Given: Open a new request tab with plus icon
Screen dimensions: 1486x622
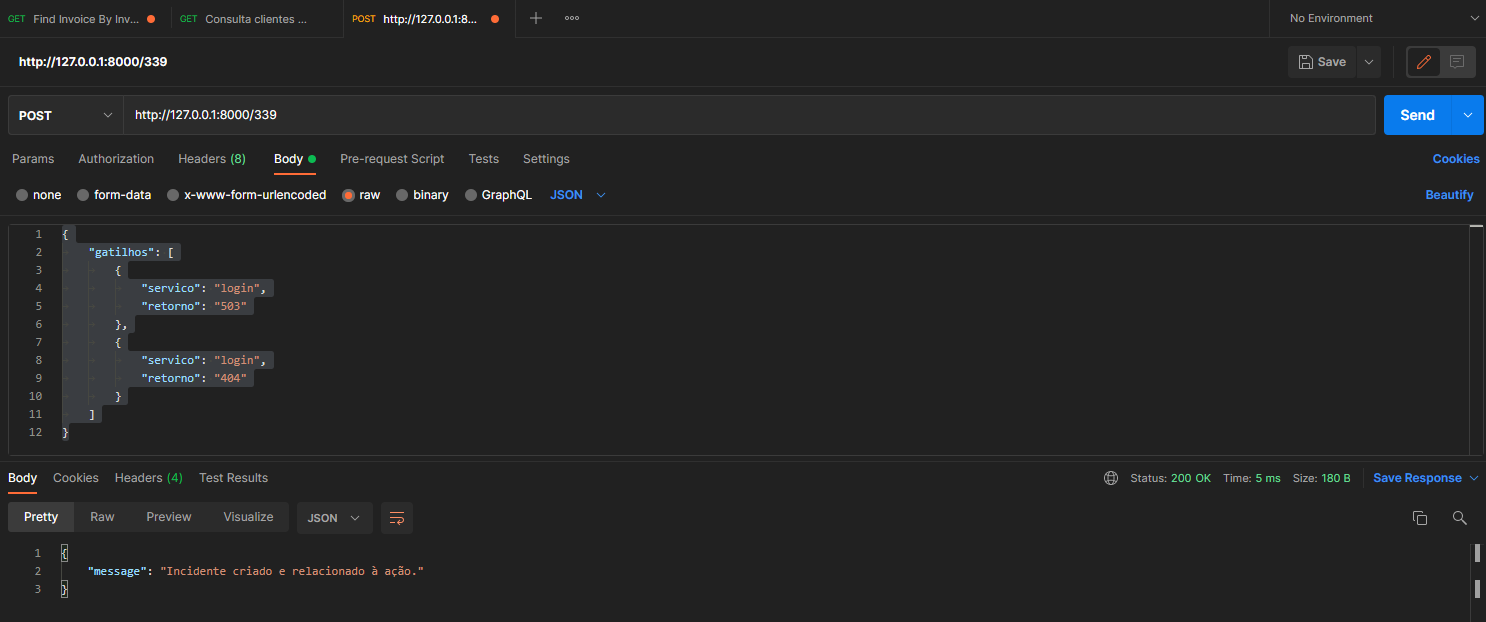Looking at the screenshot, I should coord(536,18).
